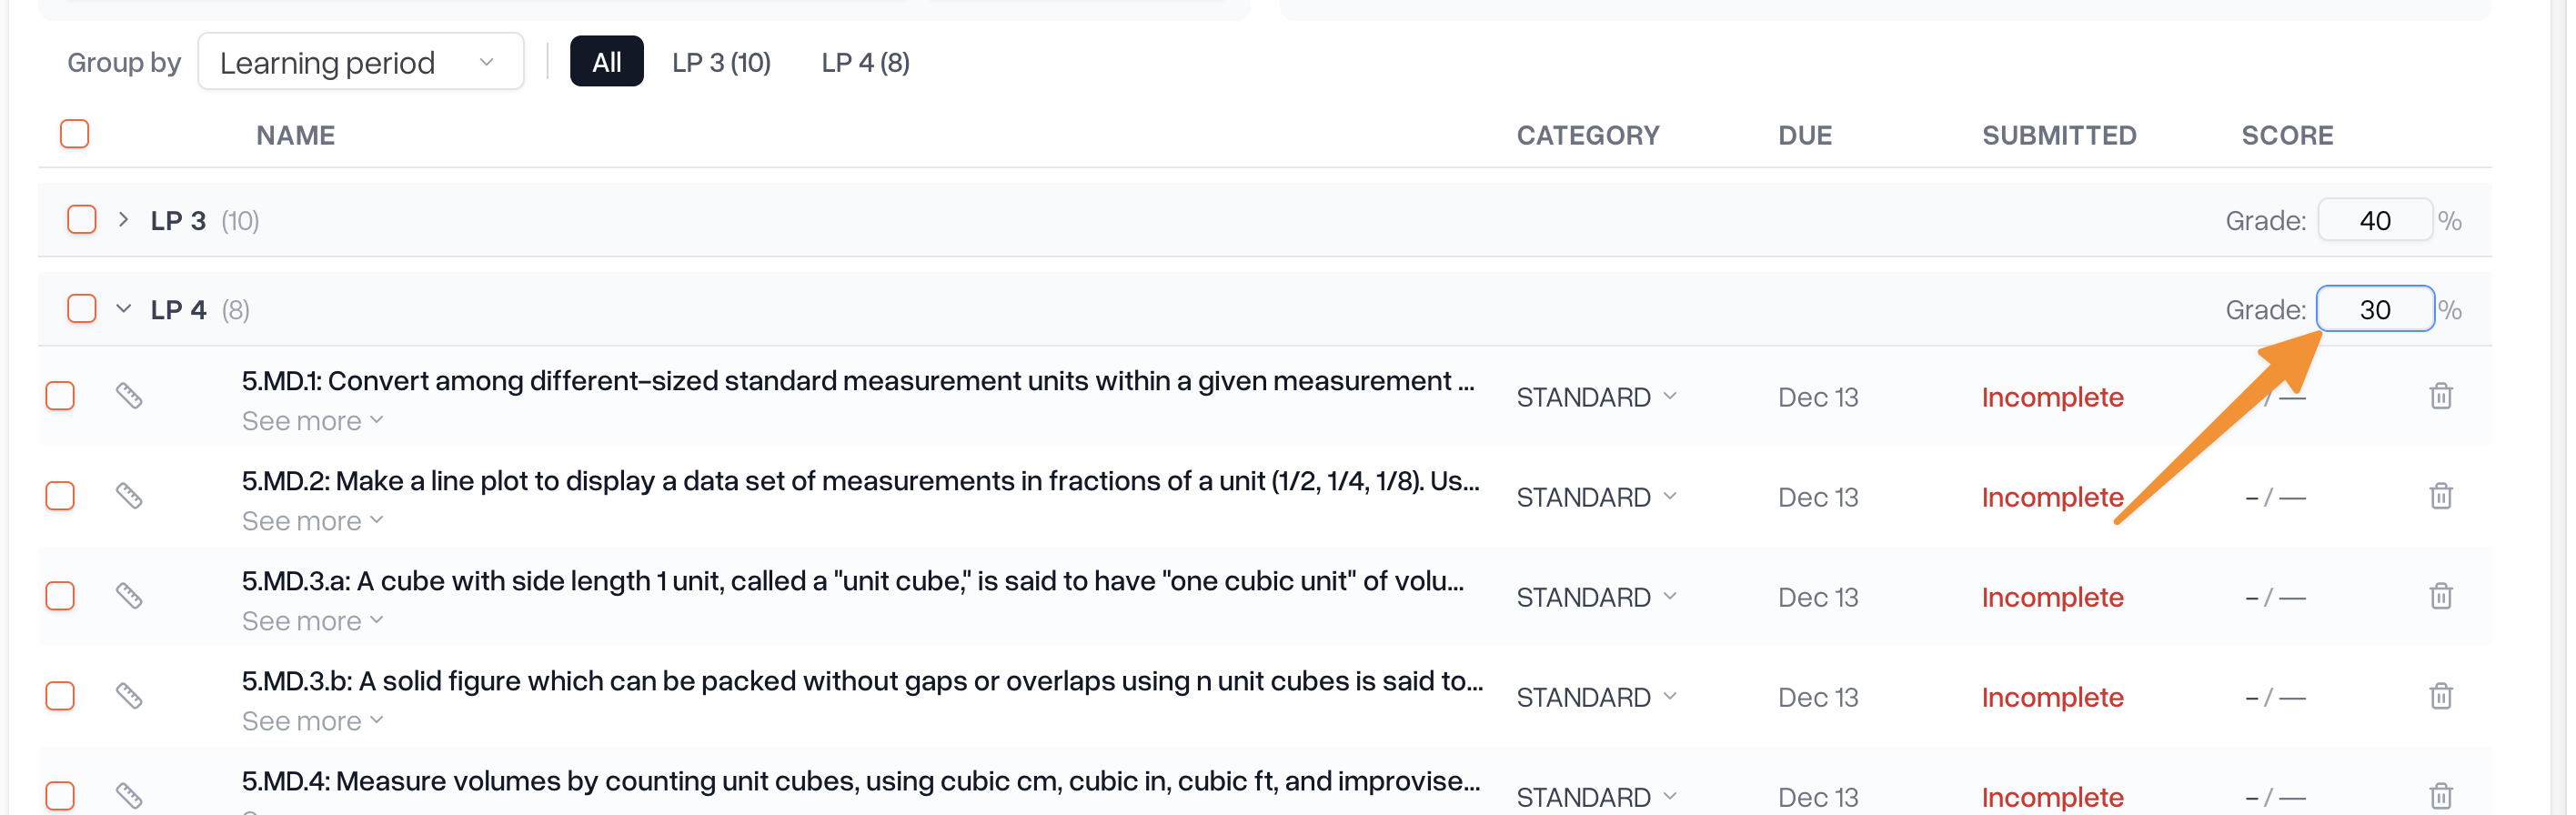Click trash icon on the 5.MD.3.a row
Viewport: 2576px width, 815px height.
2441,596
